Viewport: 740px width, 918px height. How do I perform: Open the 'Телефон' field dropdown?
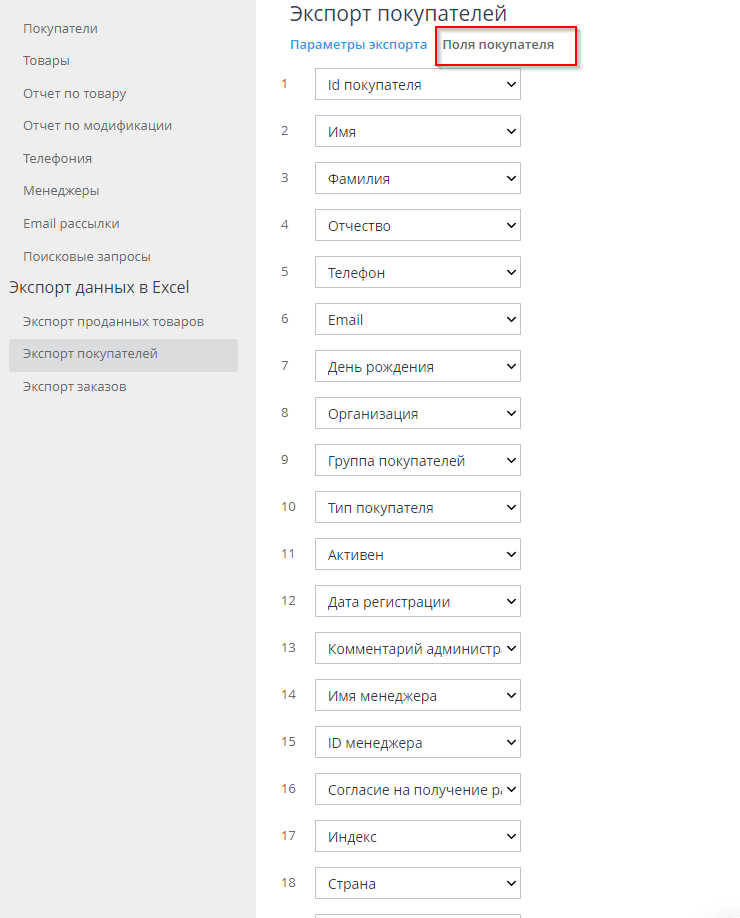pos(417,273)
